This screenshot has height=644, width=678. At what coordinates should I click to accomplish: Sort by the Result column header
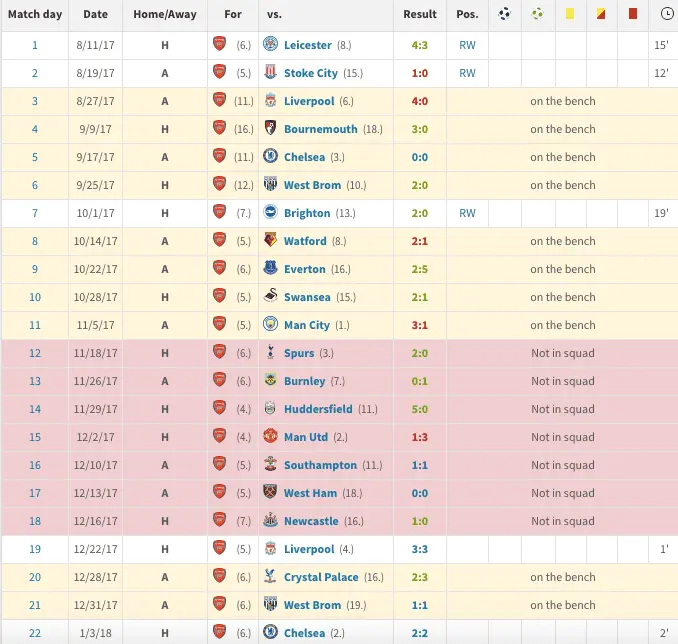coord(420,14)
